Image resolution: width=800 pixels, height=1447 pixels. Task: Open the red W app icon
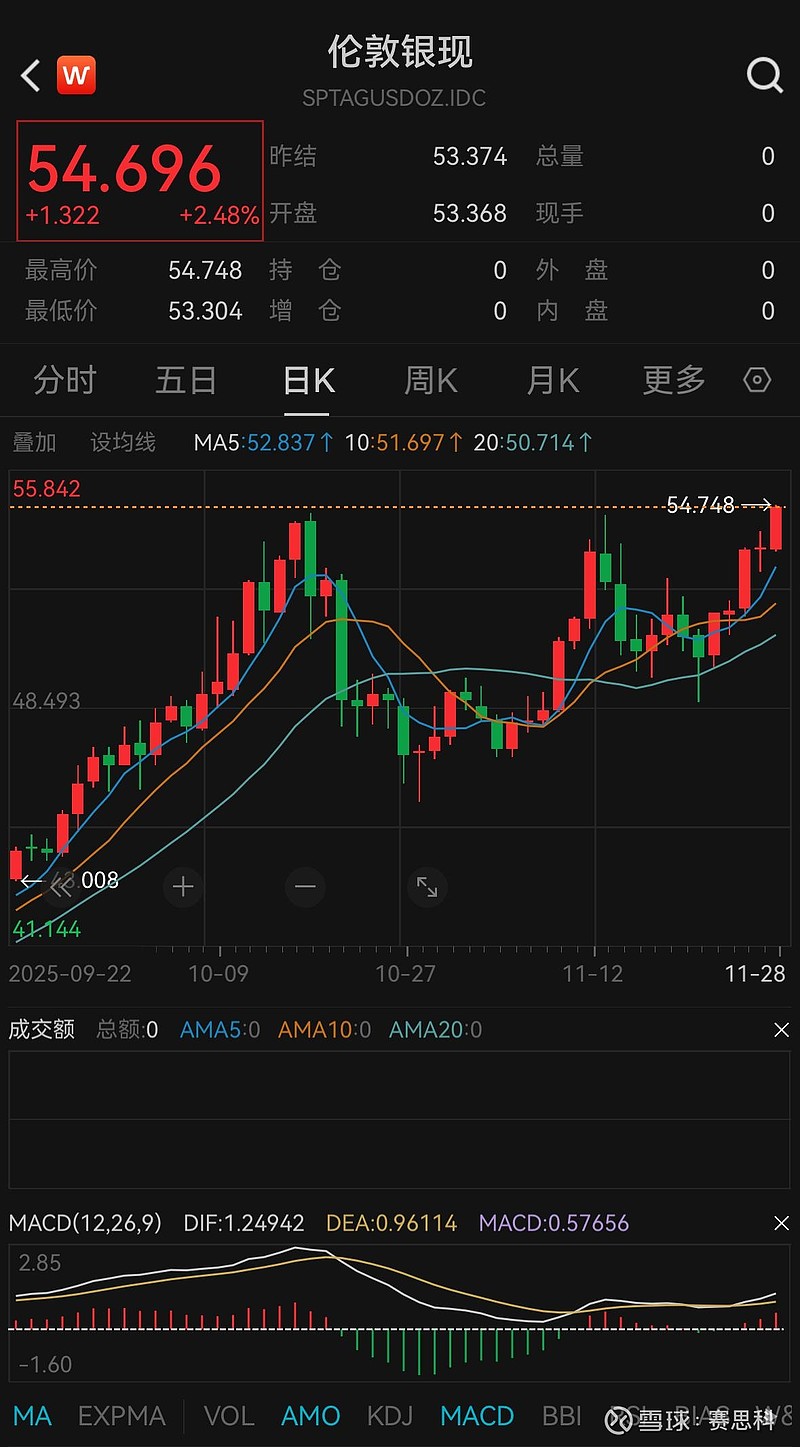[76, 76]
